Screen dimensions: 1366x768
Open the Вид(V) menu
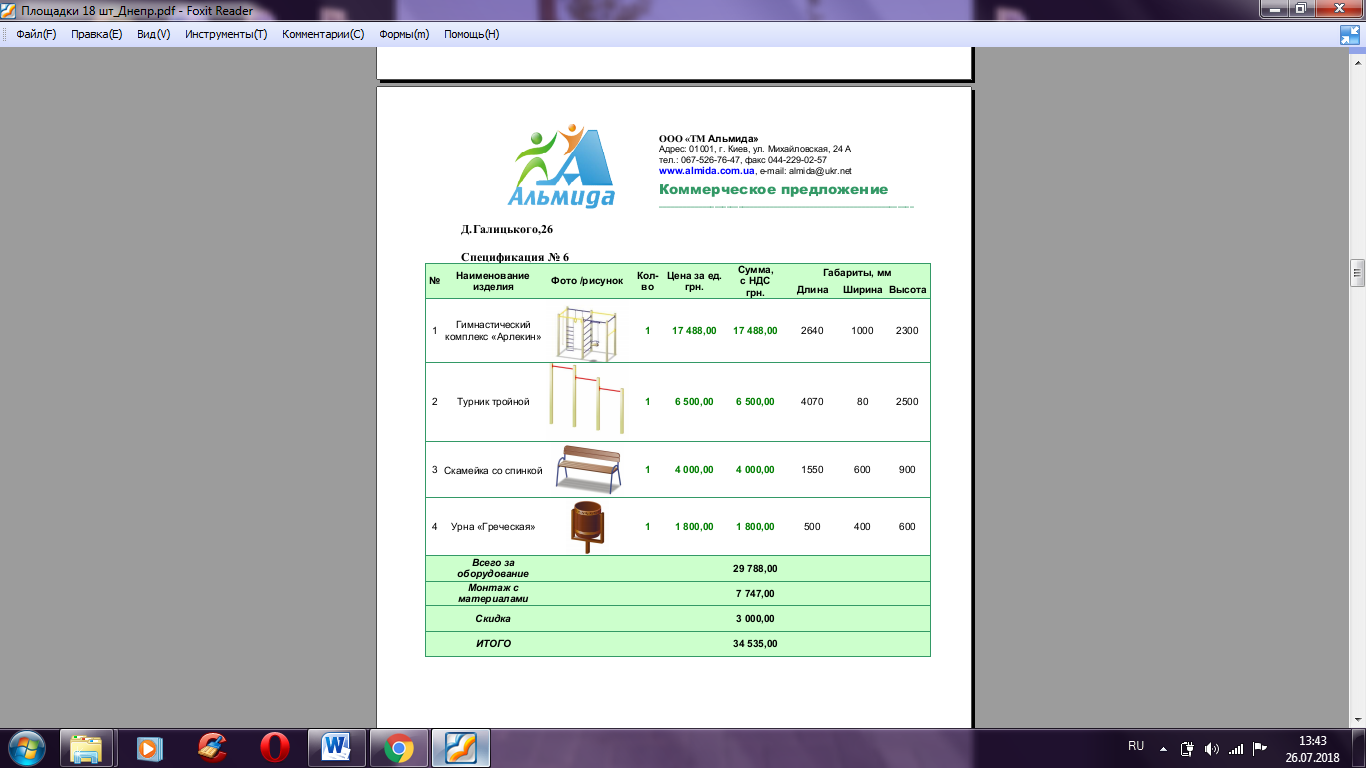pyautogui.click(x=153, y=34)
